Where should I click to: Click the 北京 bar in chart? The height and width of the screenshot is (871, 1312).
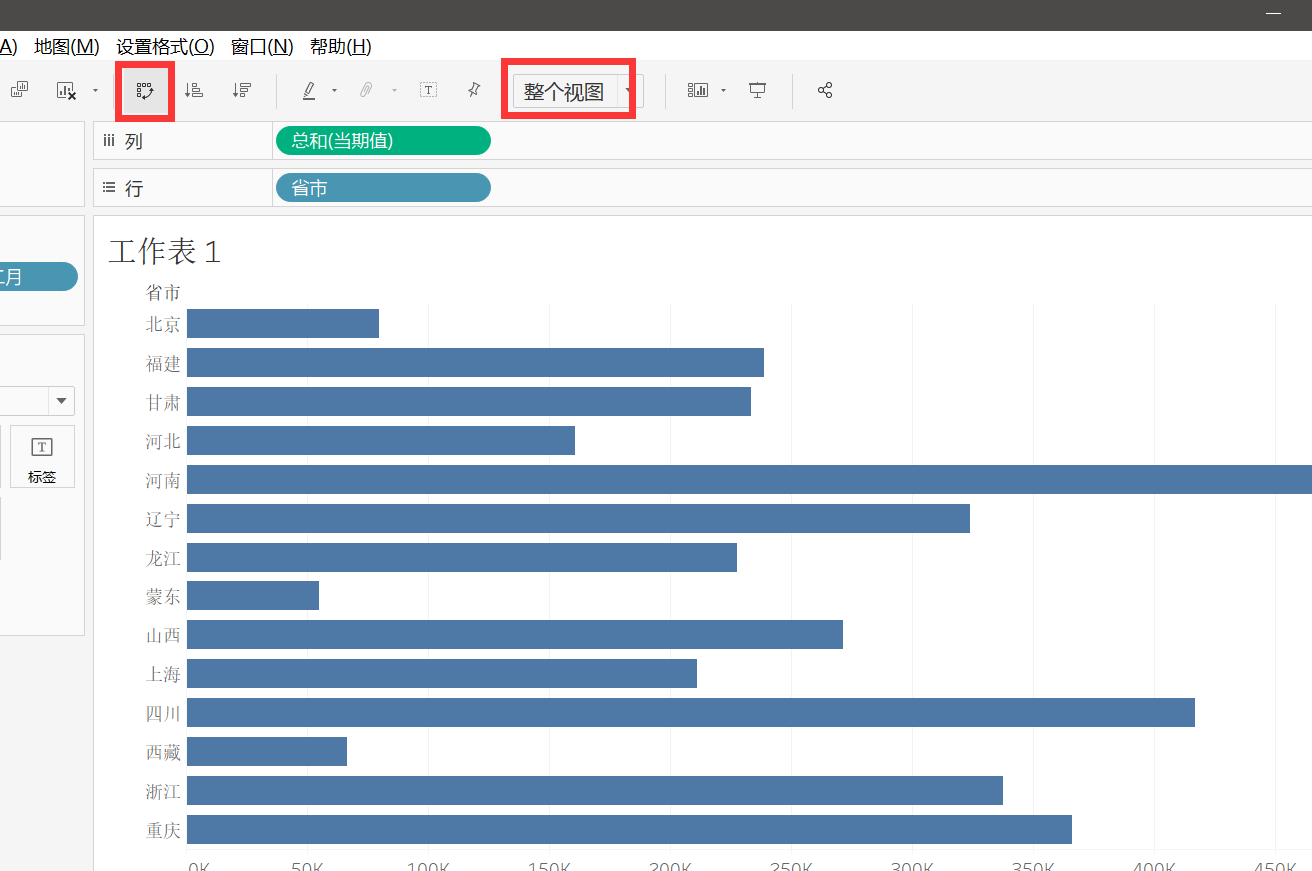[283, 324]
